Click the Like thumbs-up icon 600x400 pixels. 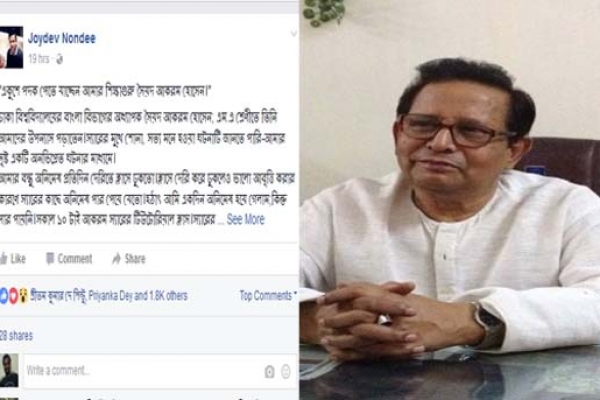point(3,259)
